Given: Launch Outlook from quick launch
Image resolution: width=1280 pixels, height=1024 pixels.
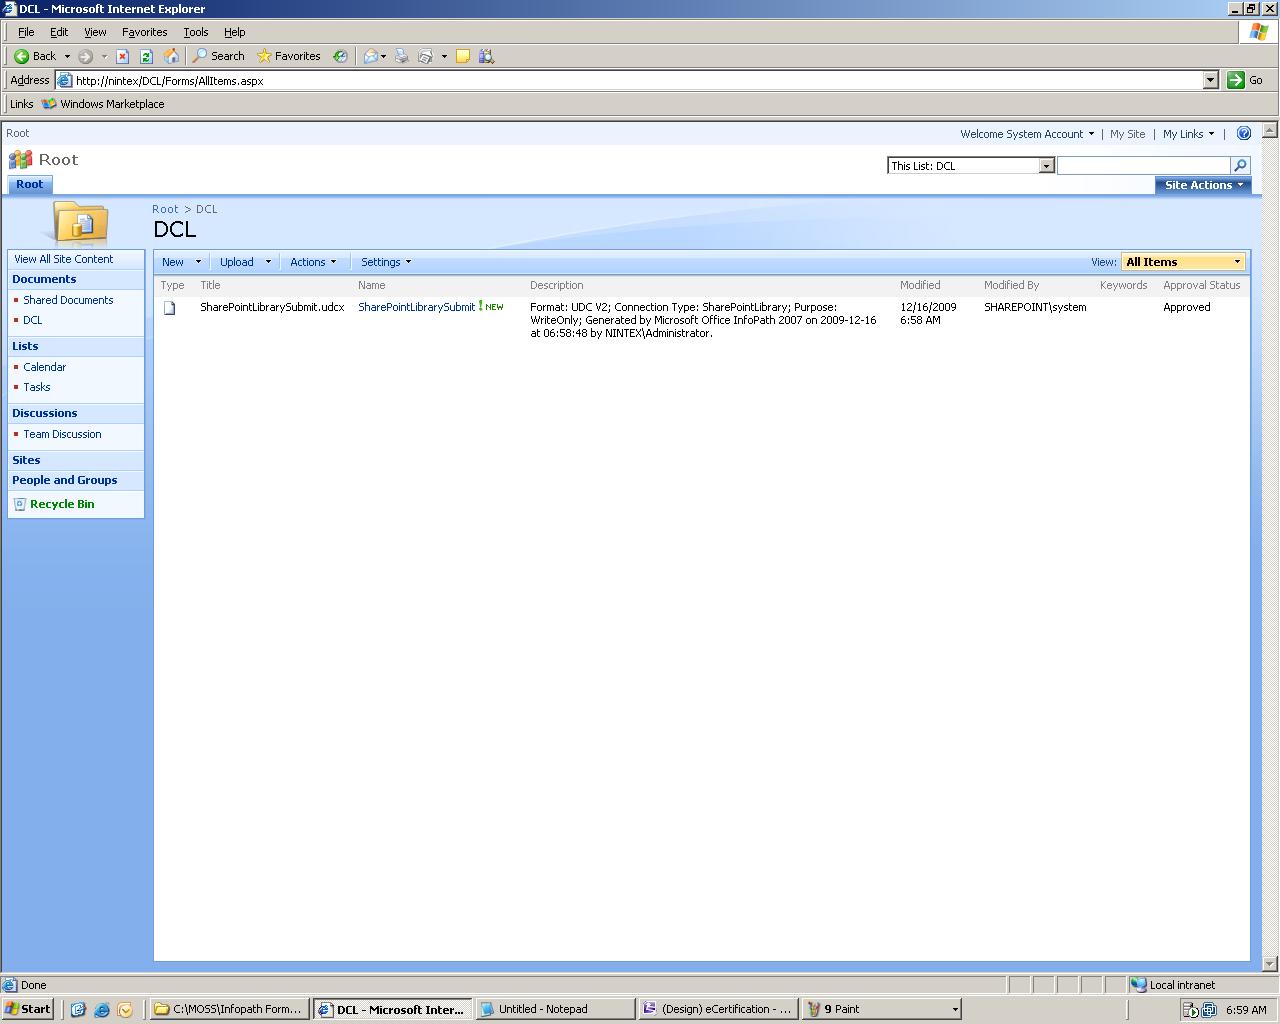Looking at the screenshot, I should pos(125,1009).
